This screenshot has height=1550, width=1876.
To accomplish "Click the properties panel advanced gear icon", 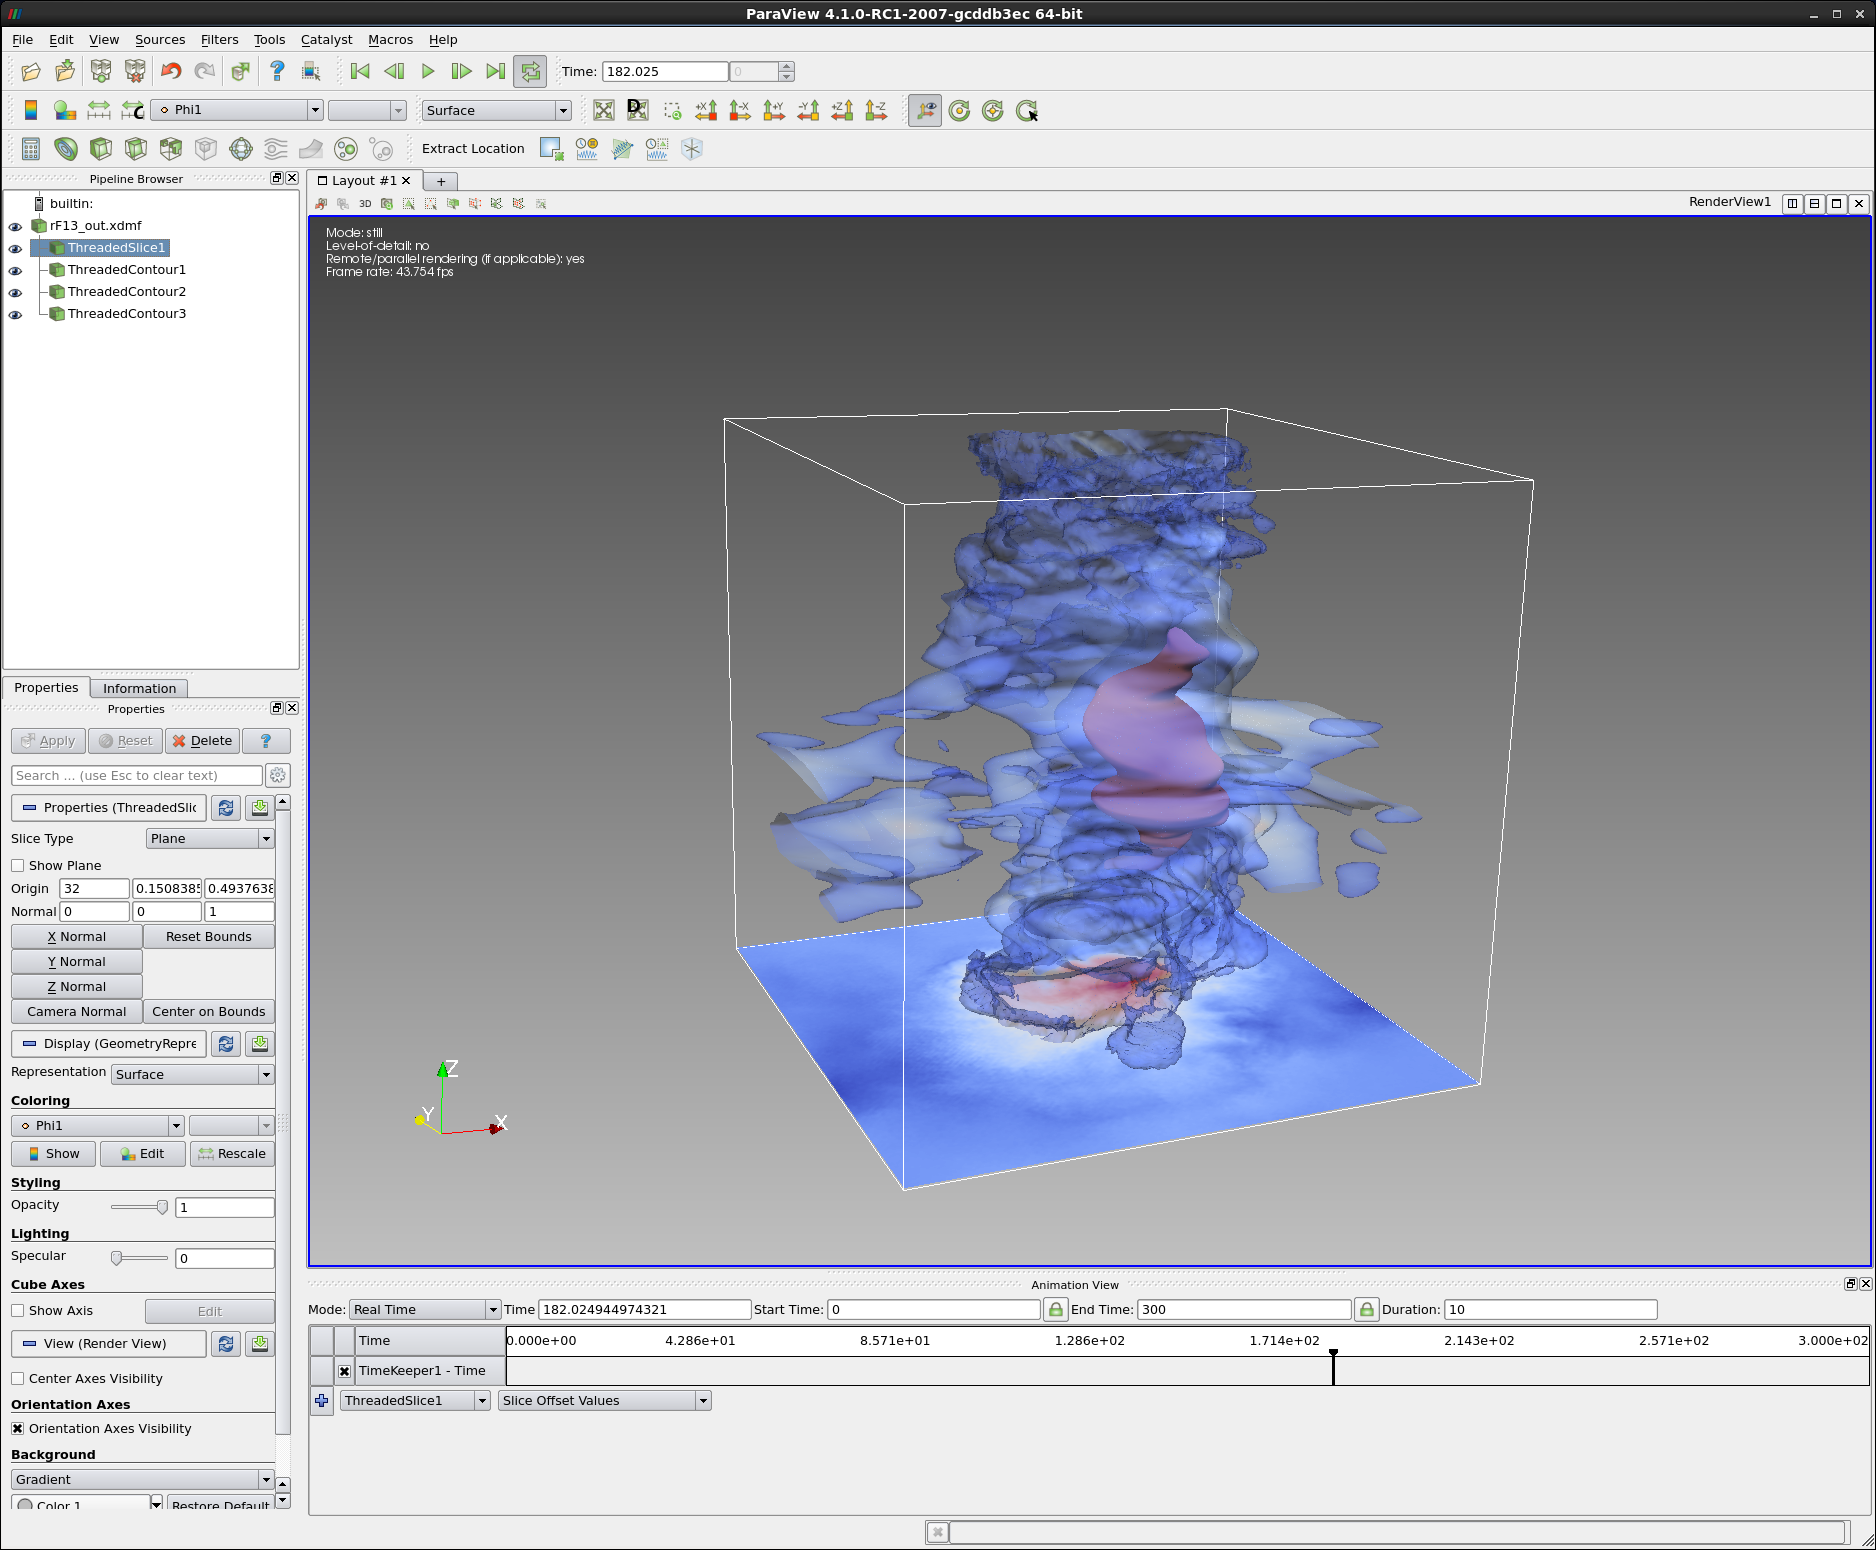I will (278, 775).
